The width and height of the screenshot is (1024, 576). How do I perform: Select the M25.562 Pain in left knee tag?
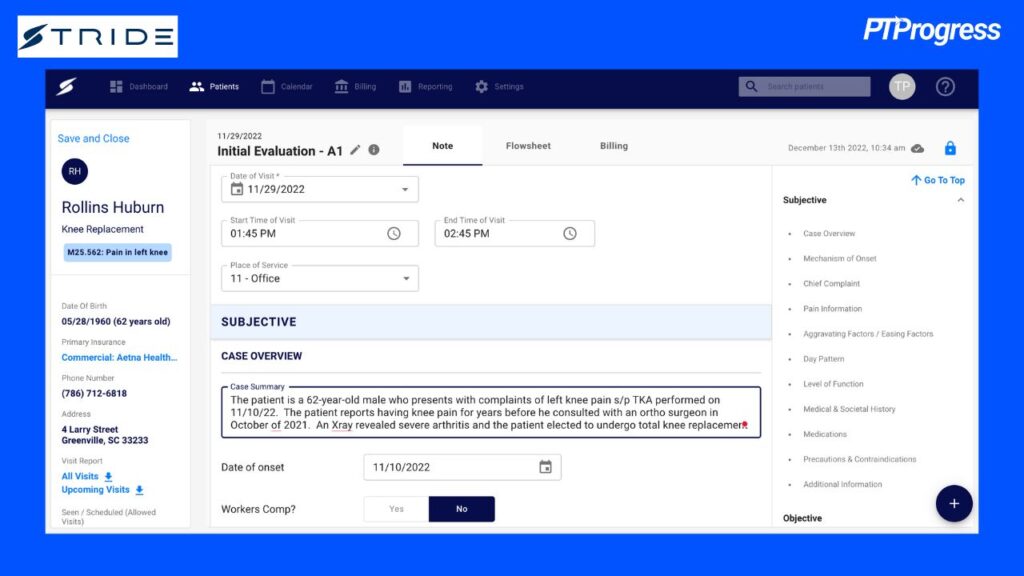[x=118, y=252]
